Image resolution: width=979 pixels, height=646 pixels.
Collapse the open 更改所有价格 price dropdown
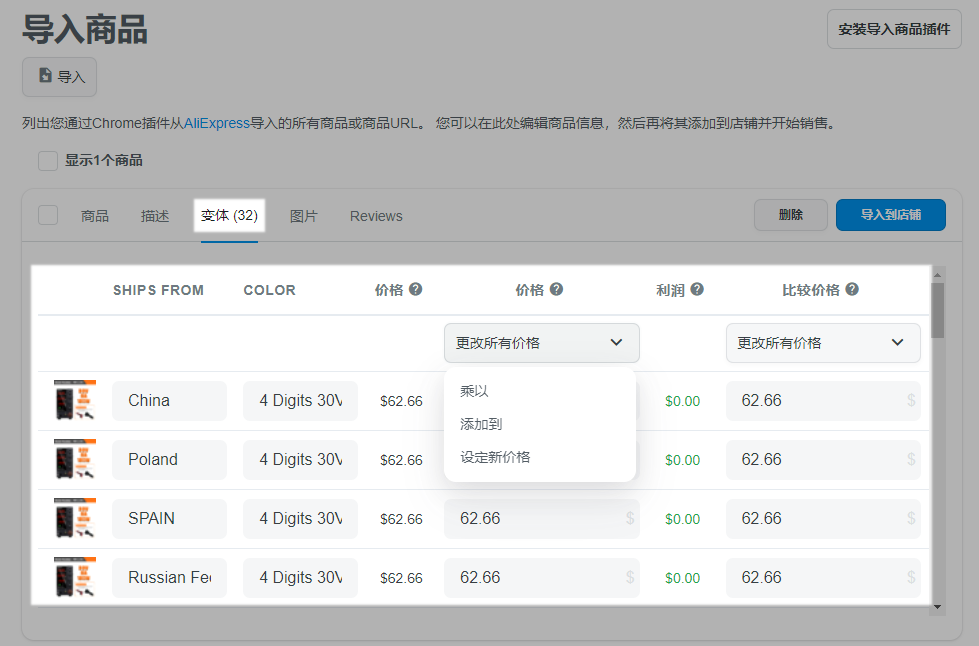coord(541,343)
